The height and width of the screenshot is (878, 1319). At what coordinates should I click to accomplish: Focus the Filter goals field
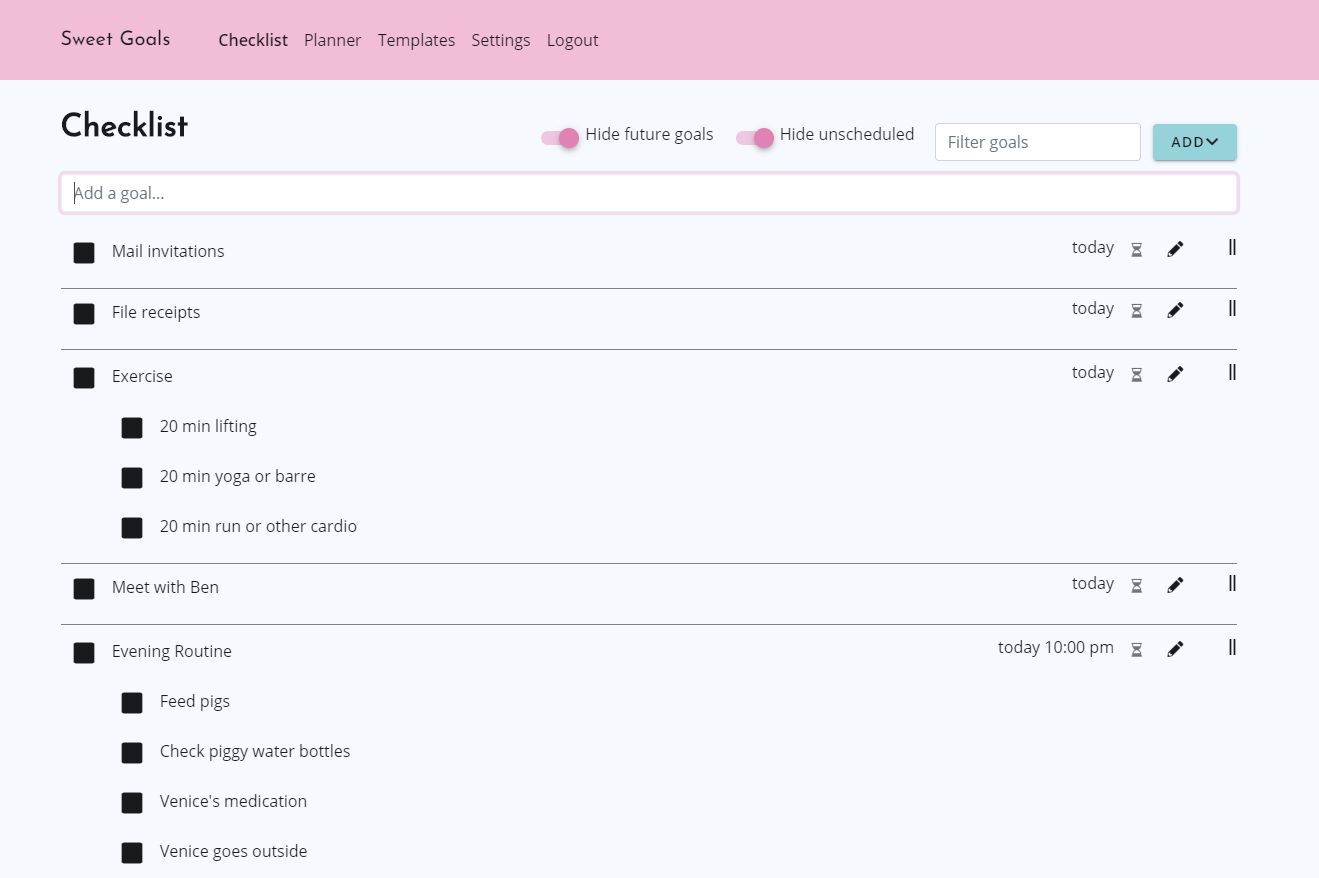[x=1038, y=142]
